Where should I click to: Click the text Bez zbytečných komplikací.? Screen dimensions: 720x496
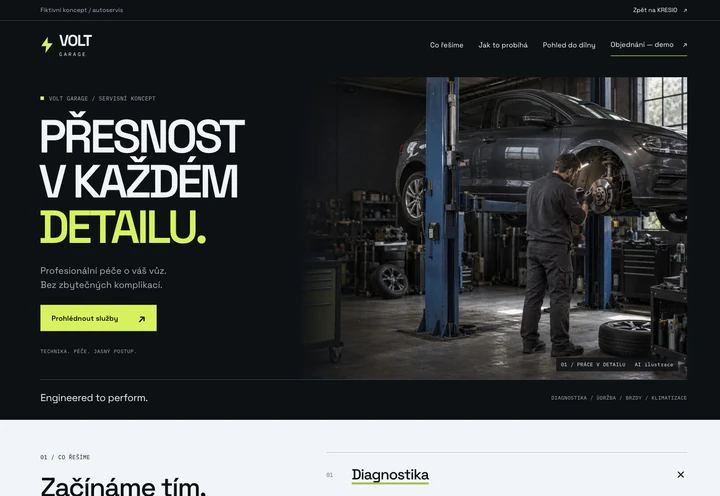(101, 285)
